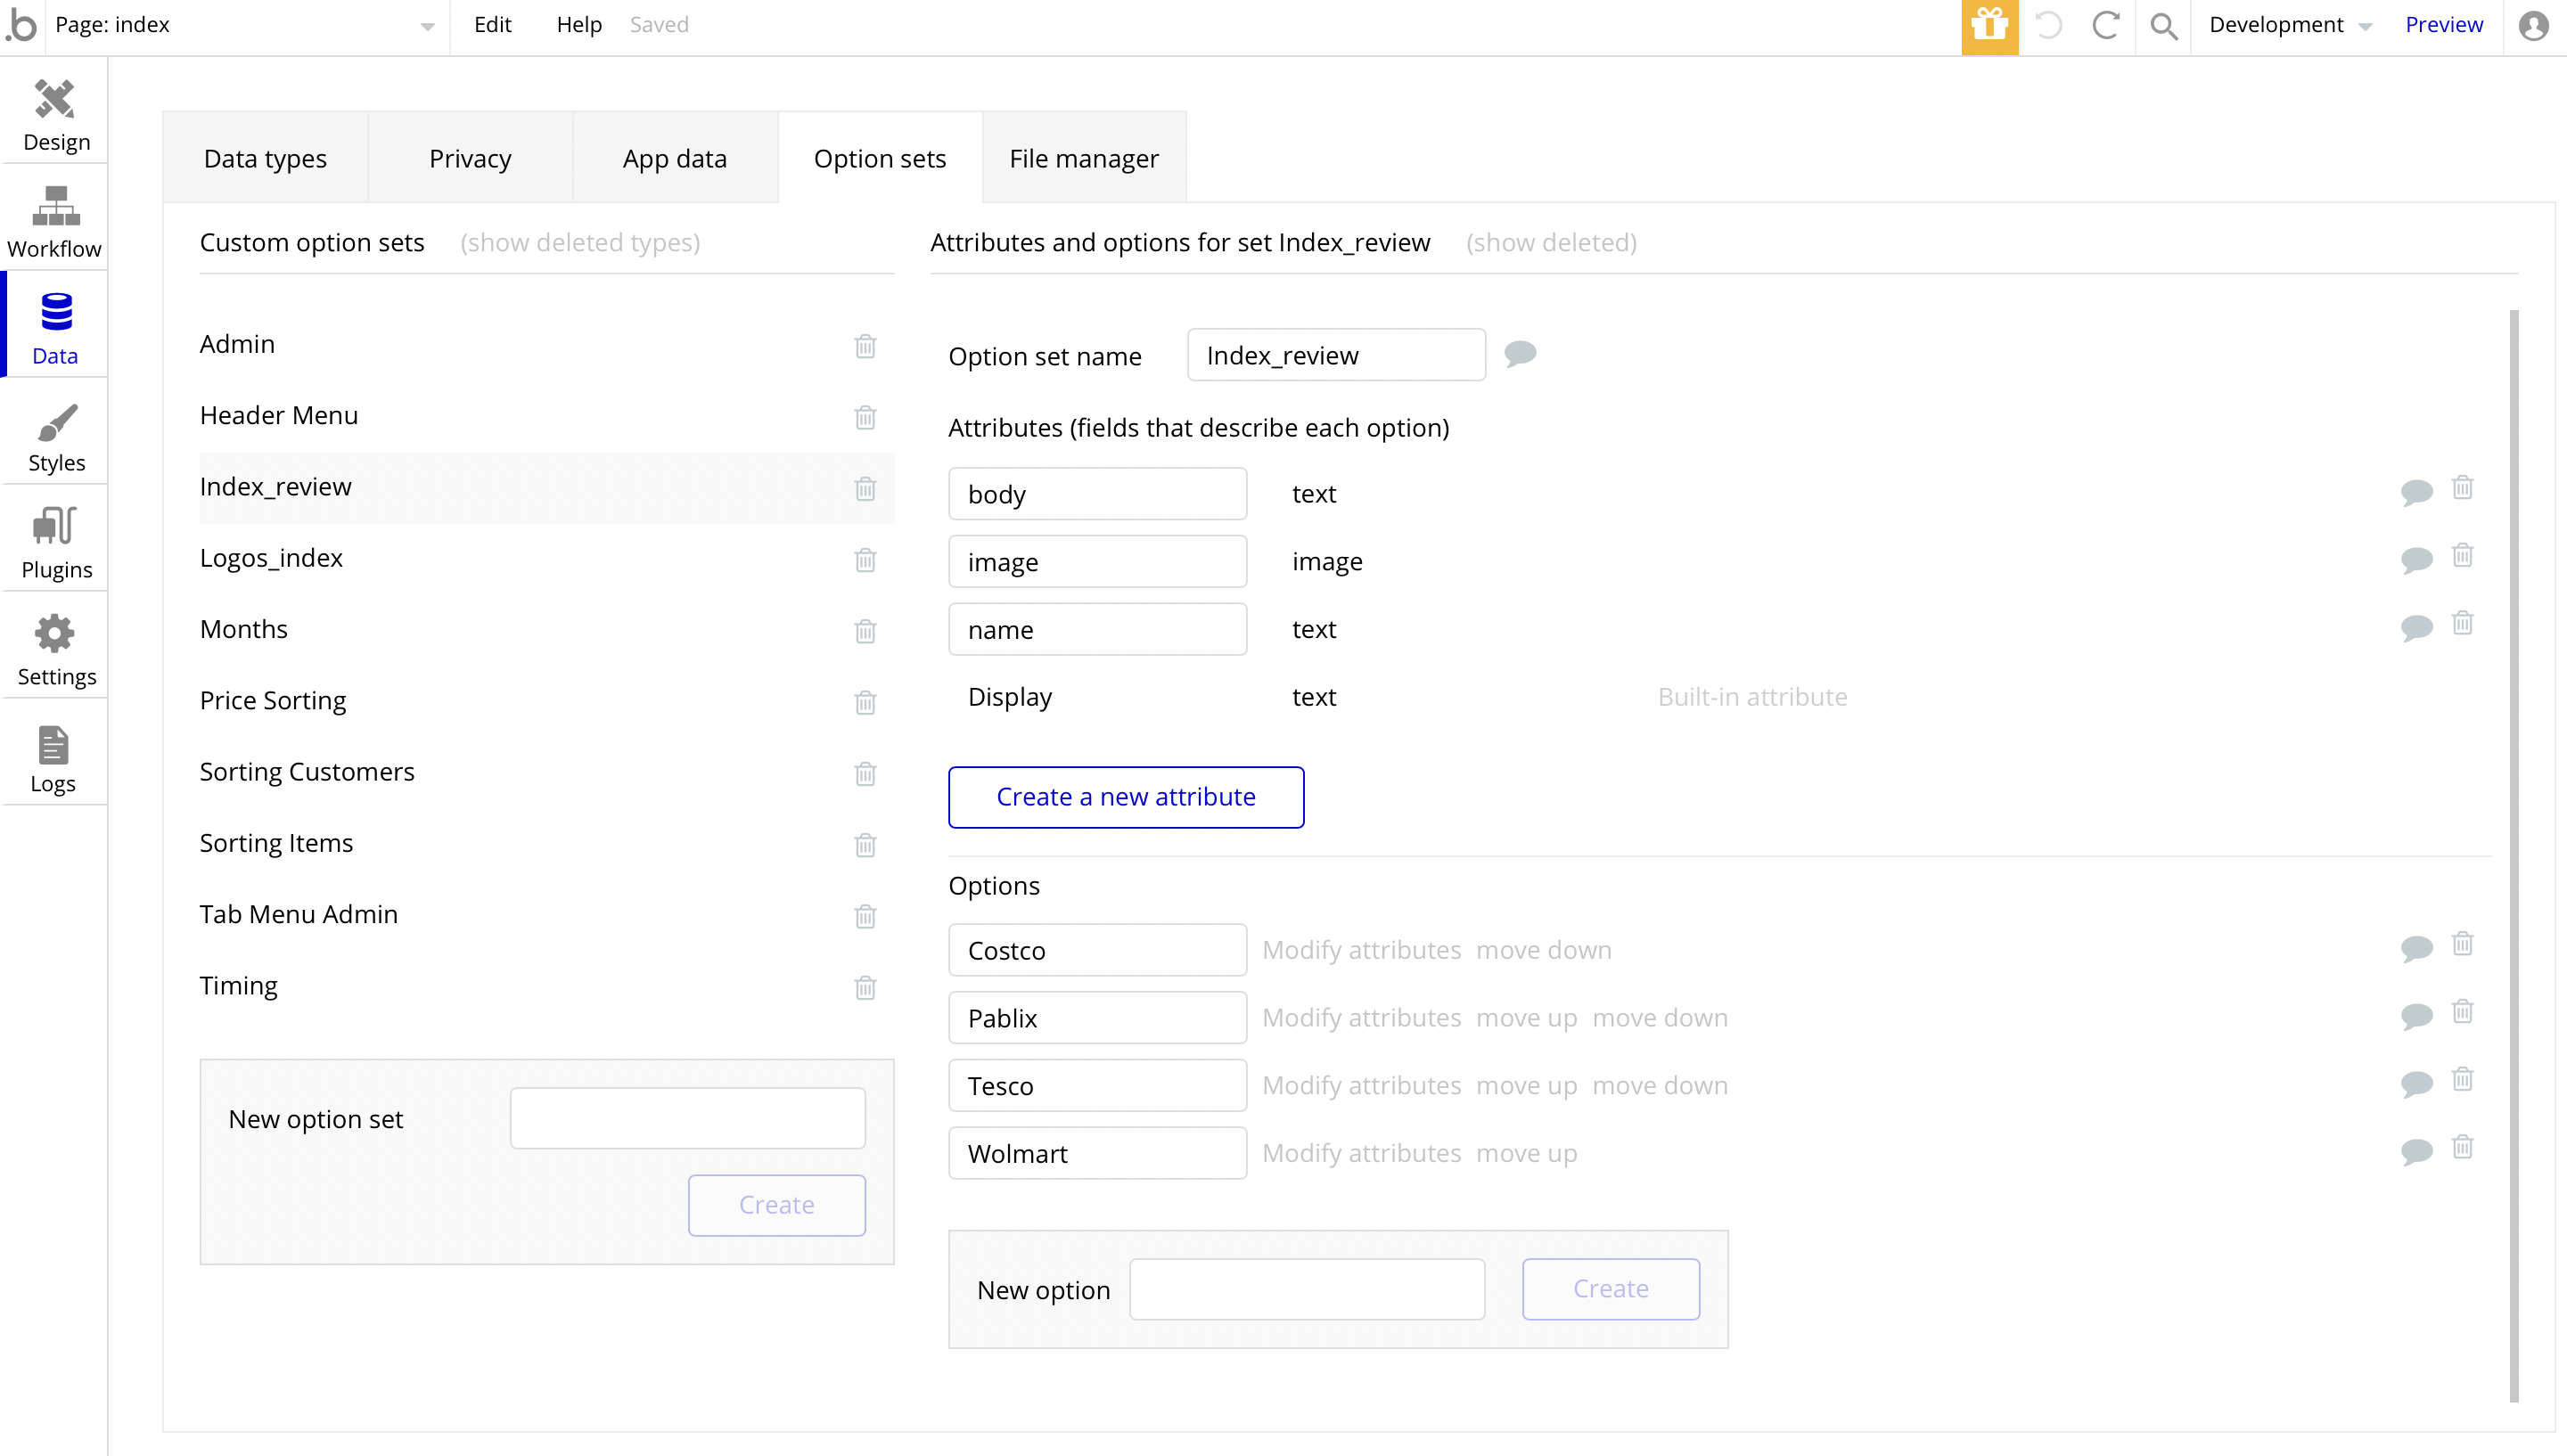Delete the Months option set
The image size is (2567, 1456).
click(x=865, y=631)
